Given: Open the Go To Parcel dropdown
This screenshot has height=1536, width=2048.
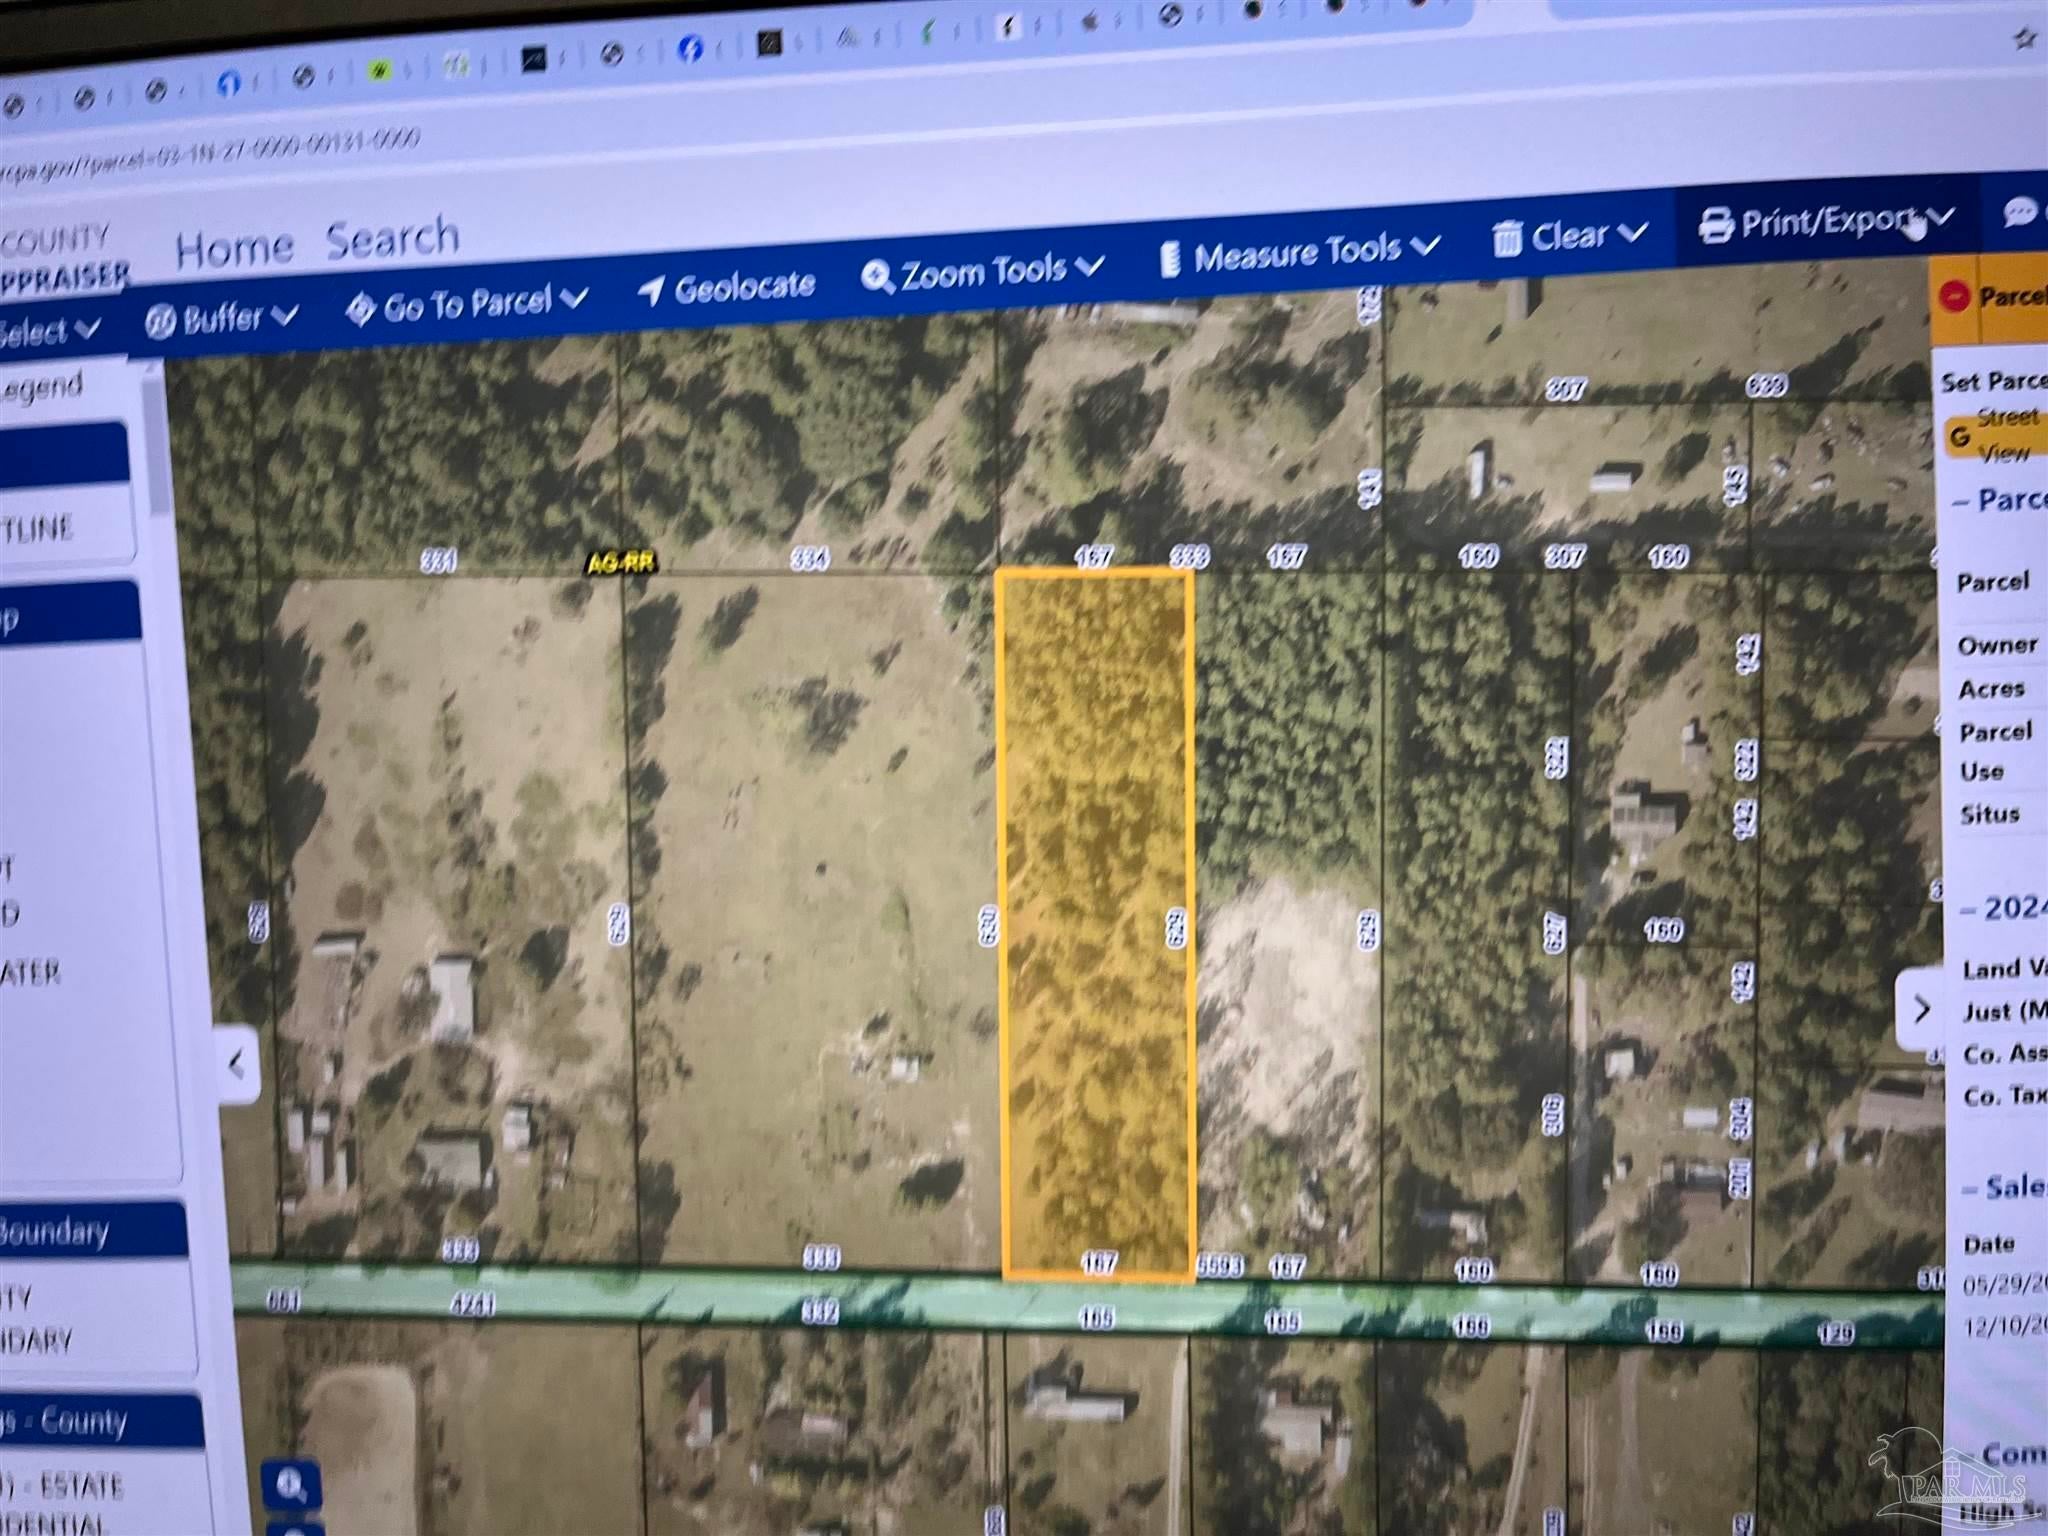Looking at the screenshot, I should 466,305.
